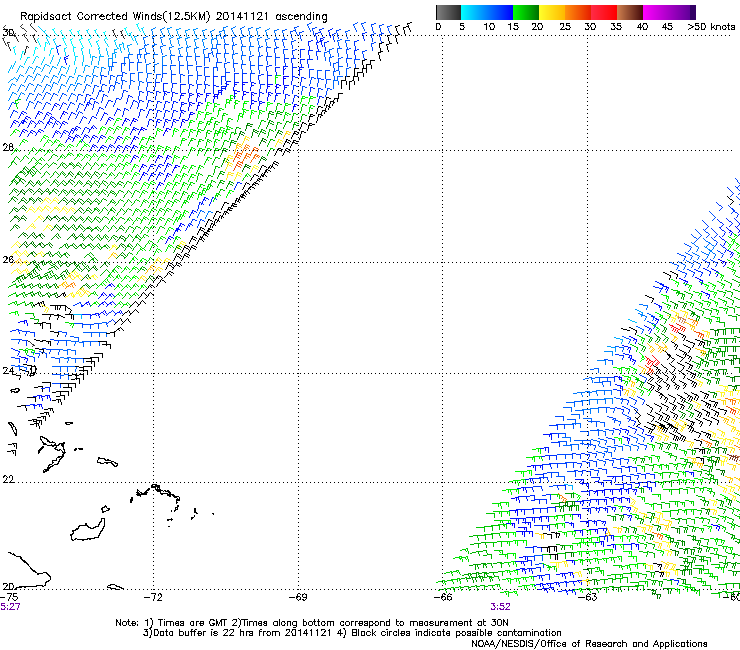Image resolution: width=740 pixels, height=650 pixels.
Task: Click the gray 0-5 knots legend segment
Action: (448, 12)
